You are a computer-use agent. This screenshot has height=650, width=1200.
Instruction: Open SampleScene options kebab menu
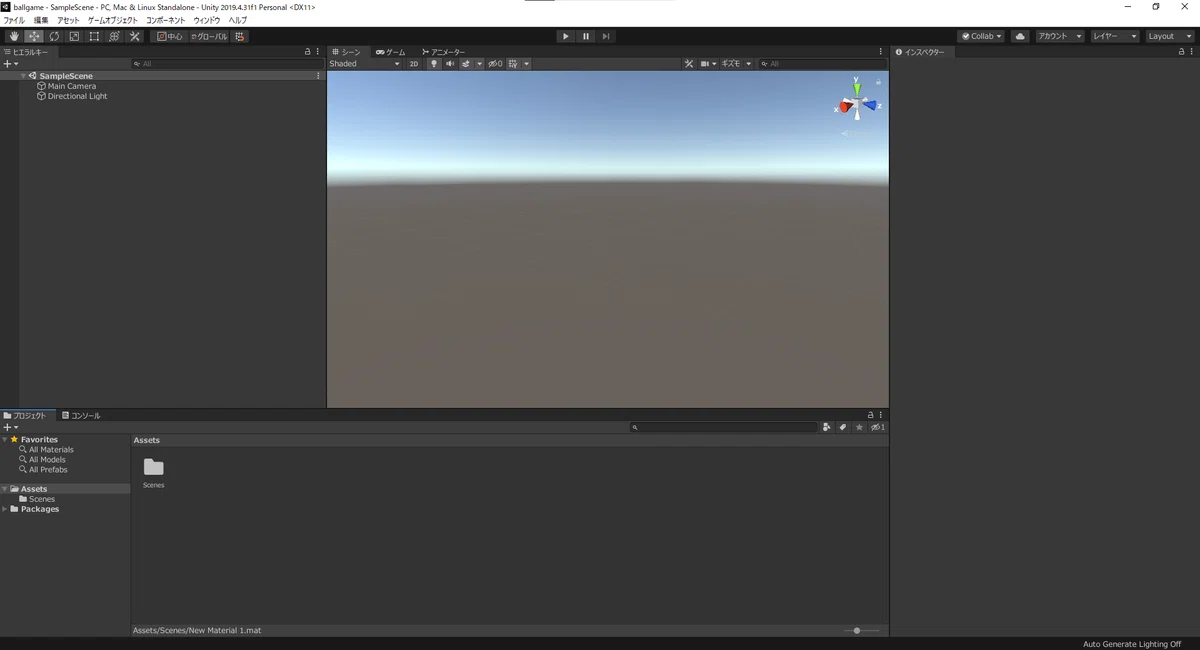point(319,76)
